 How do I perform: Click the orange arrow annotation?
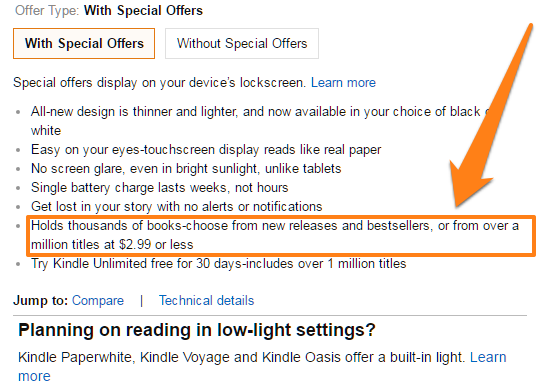coord(490,116)
